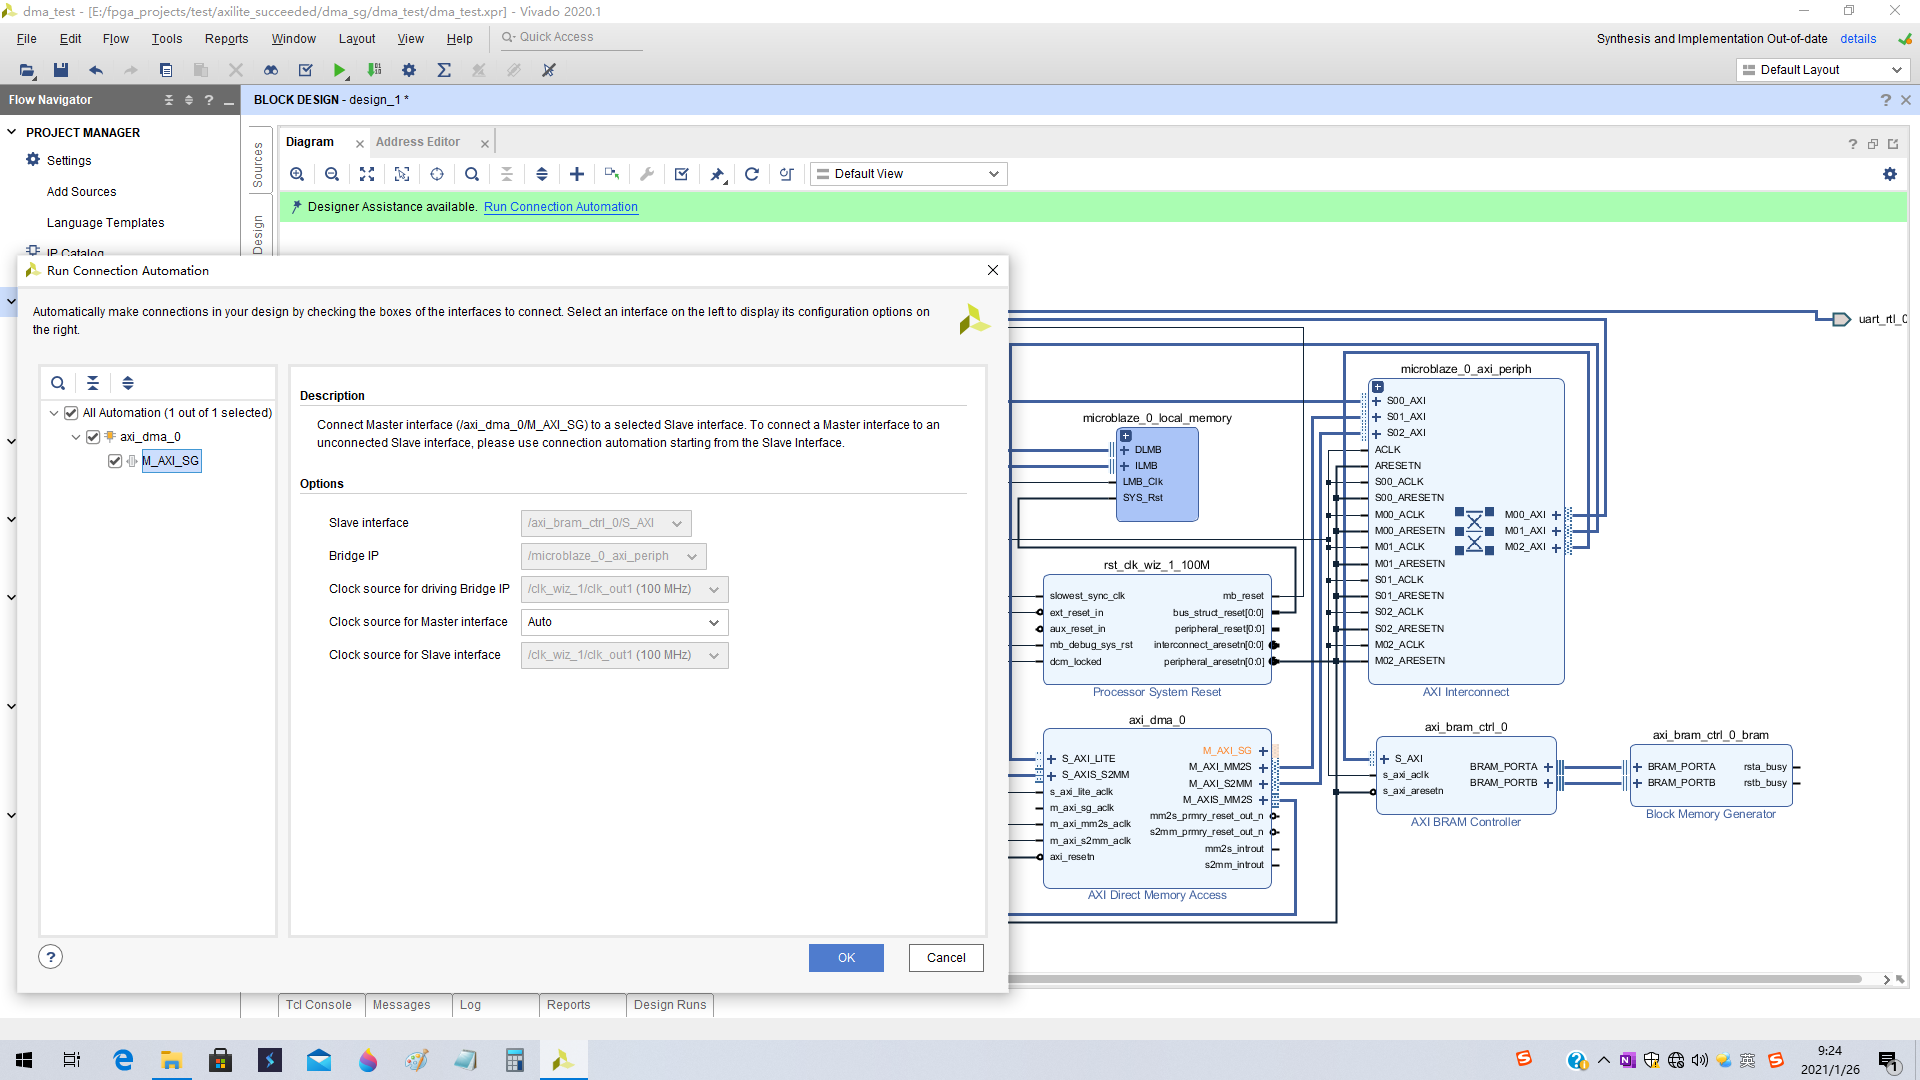Open the Add IP plus icon
This screenshot has width=1920, height=1080.
tap(577, 173)
